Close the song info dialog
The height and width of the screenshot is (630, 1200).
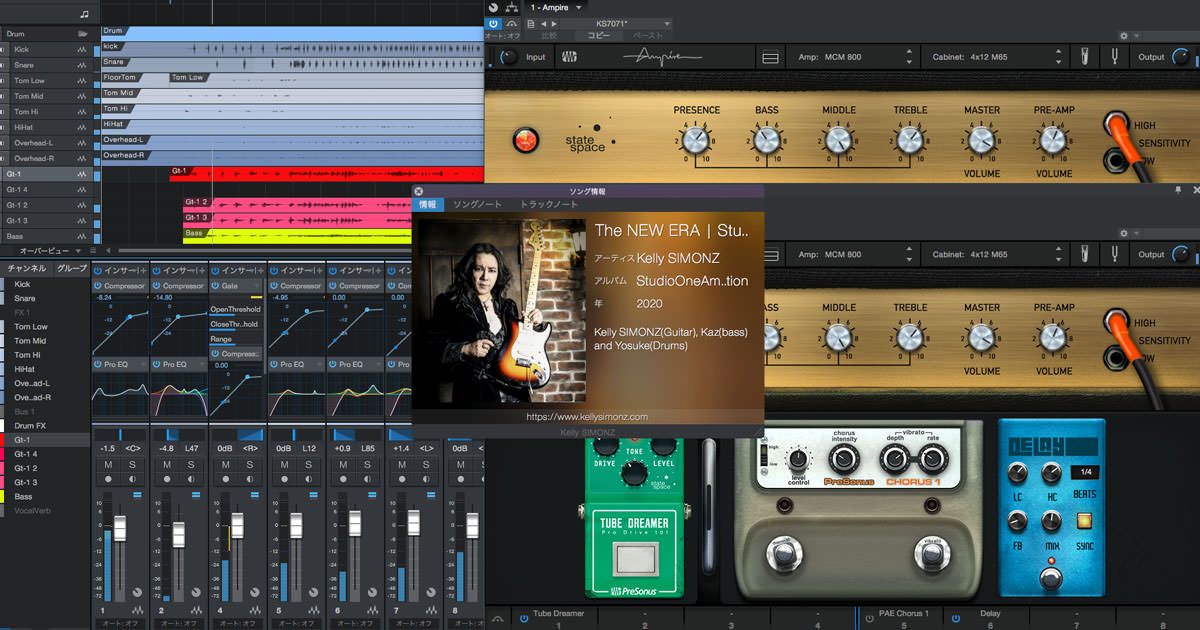tap(419, 191)
